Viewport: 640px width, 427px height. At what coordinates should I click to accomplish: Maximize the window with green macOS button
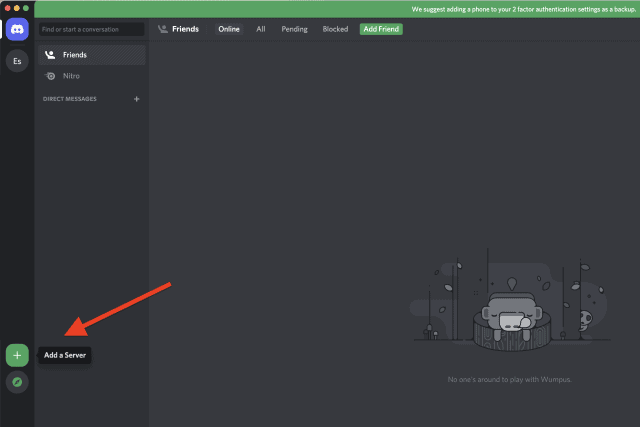point(26,8)
